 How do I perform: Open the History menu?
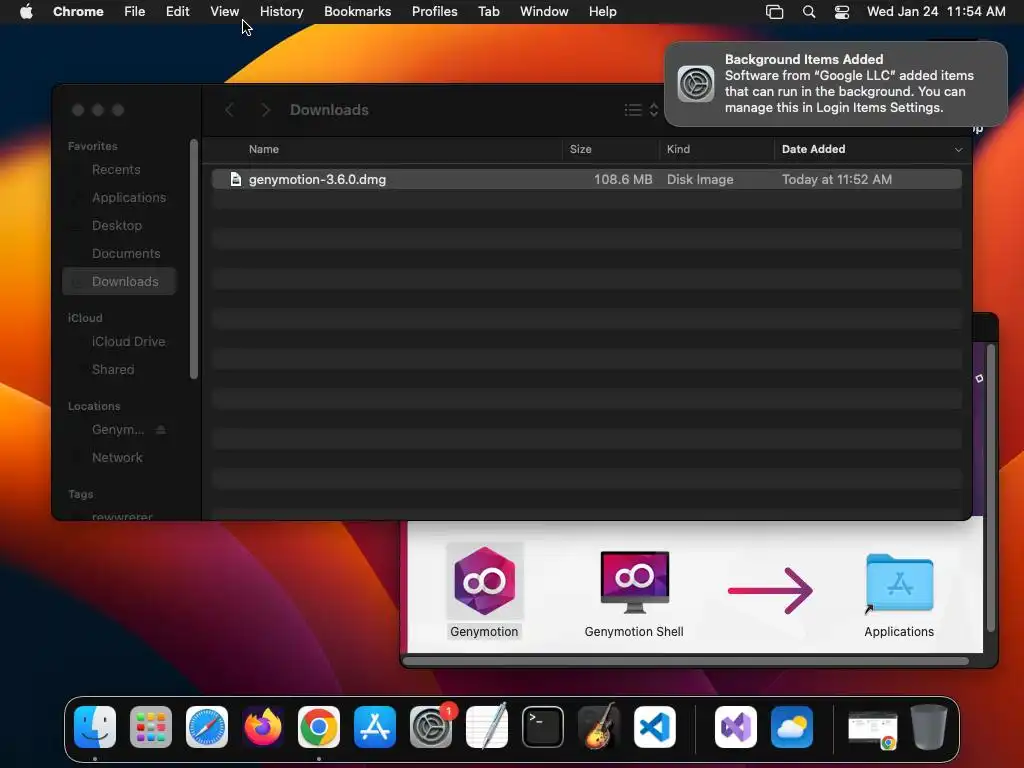[x=281, y=12]
